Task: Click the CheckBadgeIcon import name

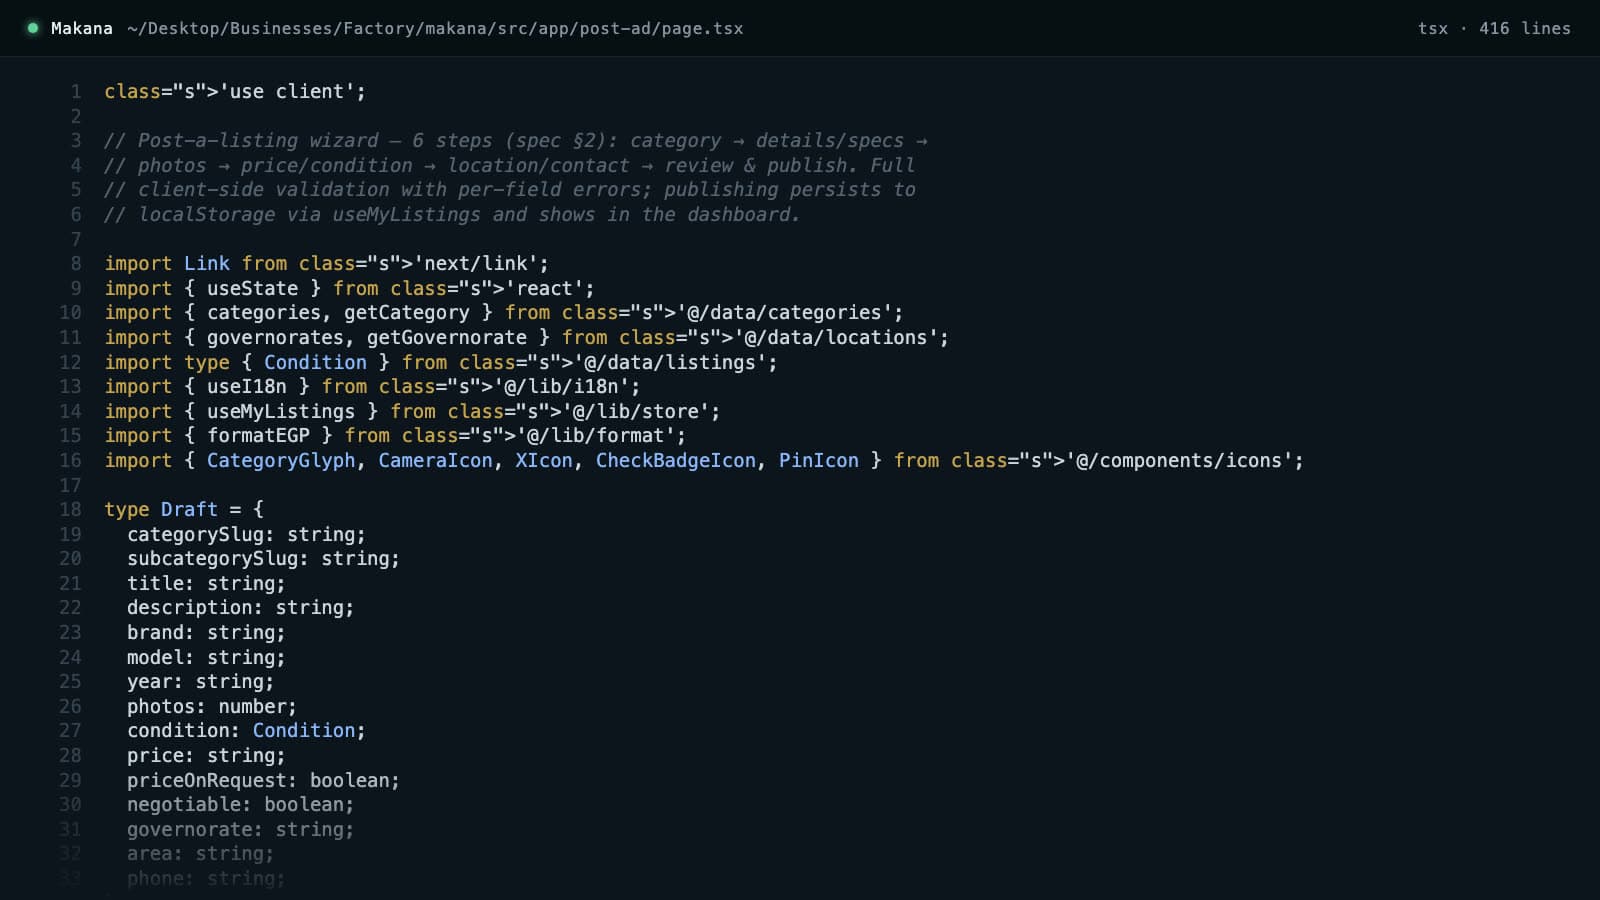Action: (676, 460)
